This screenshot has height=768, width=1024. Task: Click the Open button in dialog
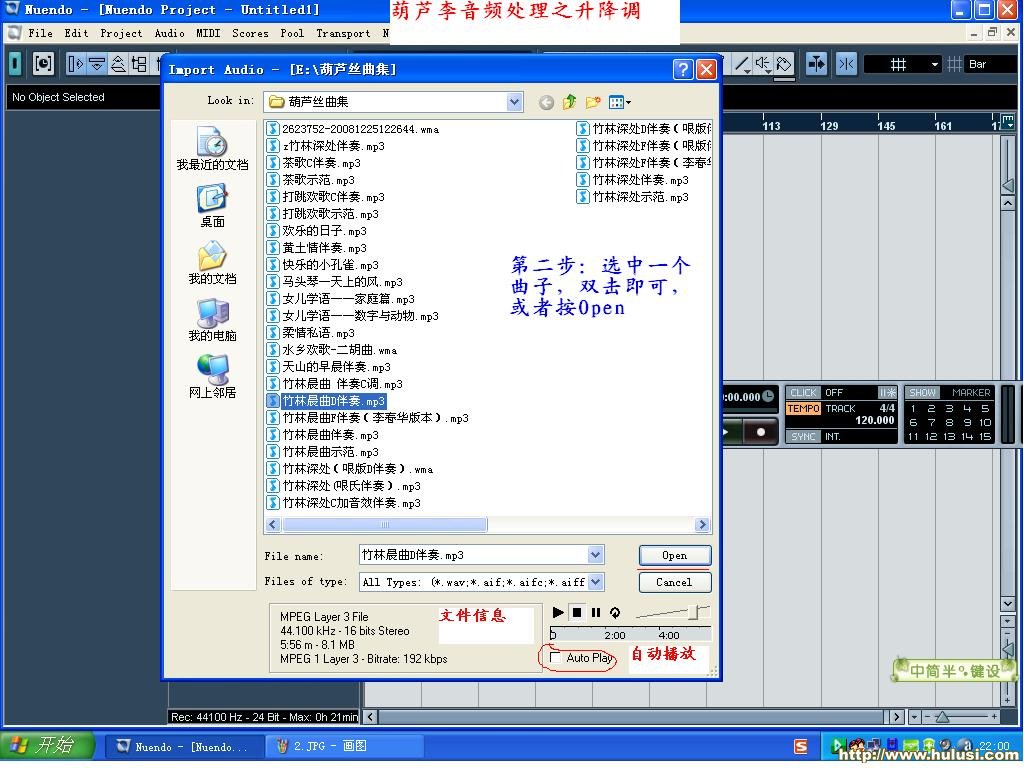675,556
